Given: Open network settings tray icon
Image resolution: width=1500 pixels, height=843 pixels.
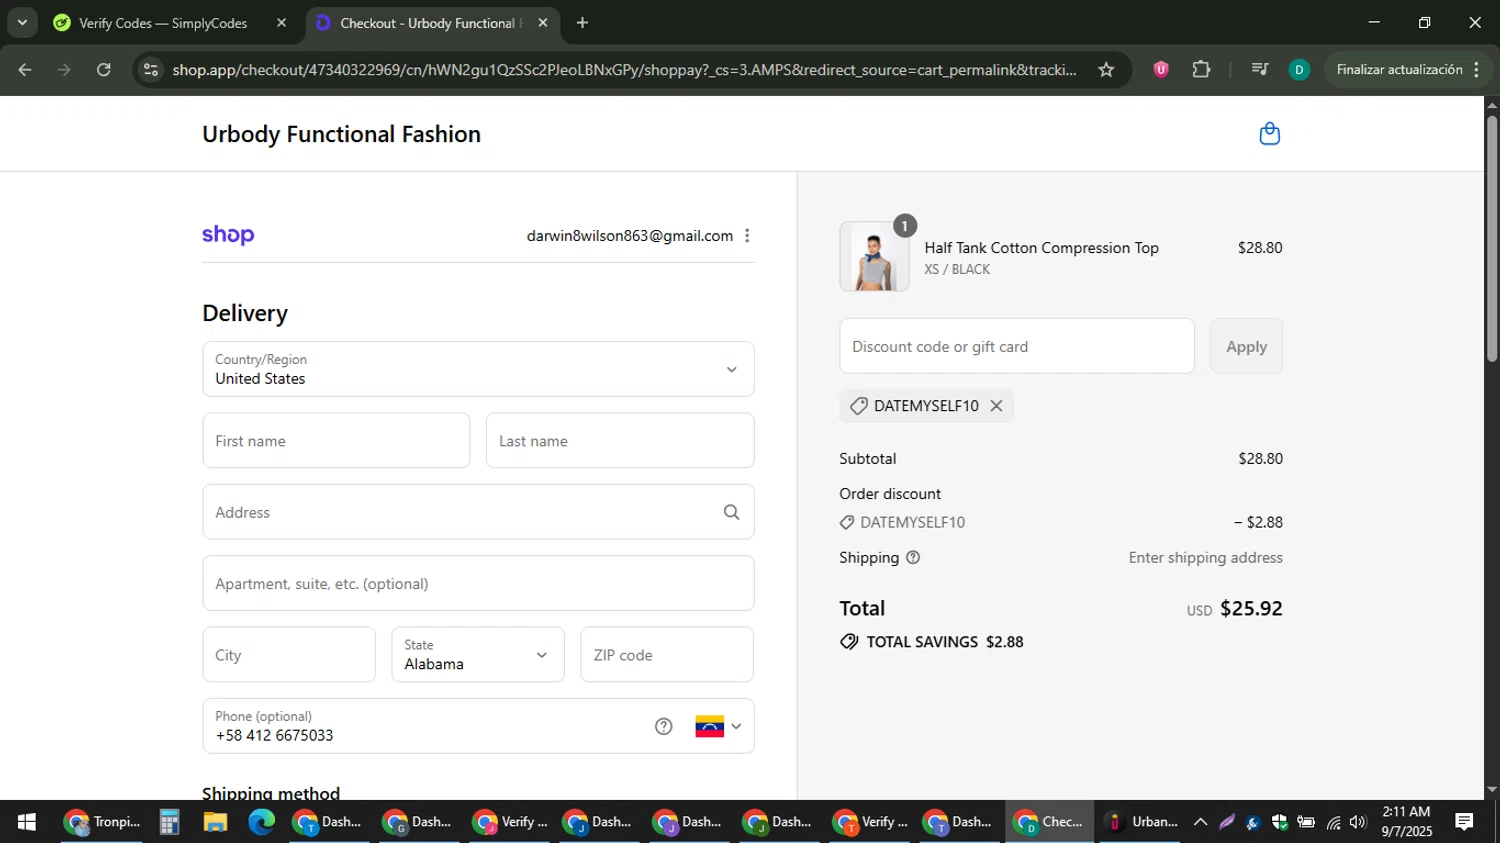Looking at the screenshot, I should pyautogui.click(x=1333, y=822).
